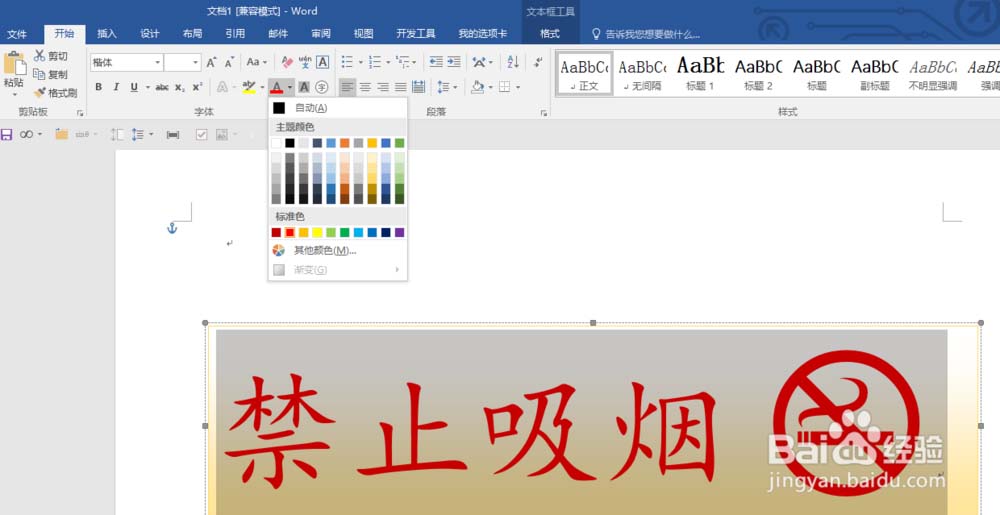The width and height of the screenshot is (1000, 515).
Task: Pick the yellow standard color swatch
Action: pyautogui.click(x=317, y=233)
